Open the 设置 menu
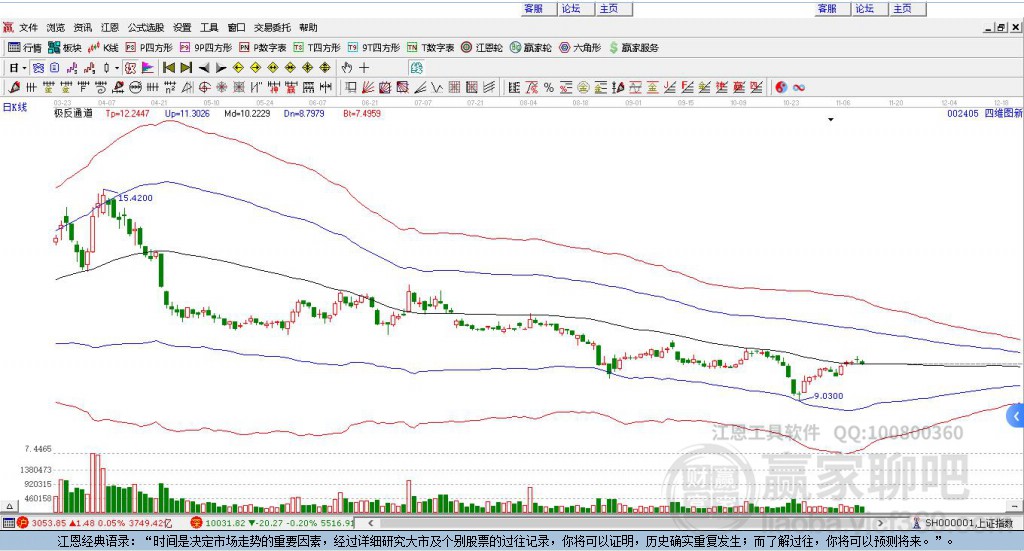The height and width of the screenshot is (551, 1024). coord(182,27)
